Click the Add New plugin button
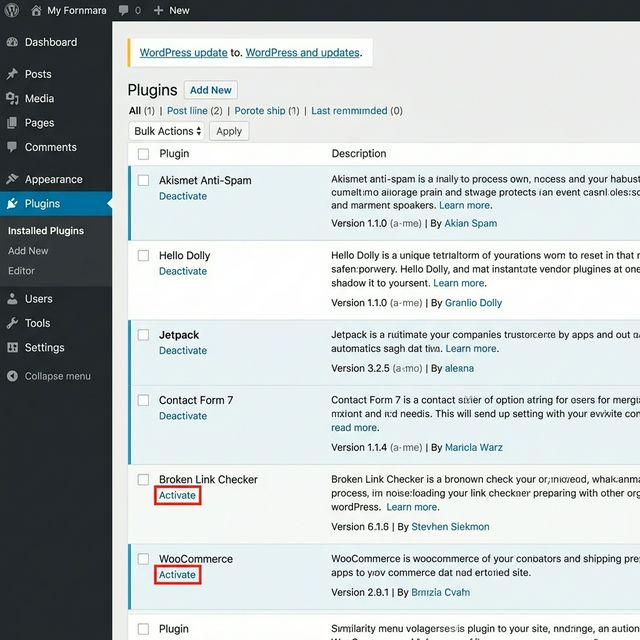Viewport: 640px width, 640px height. point(210,90)
